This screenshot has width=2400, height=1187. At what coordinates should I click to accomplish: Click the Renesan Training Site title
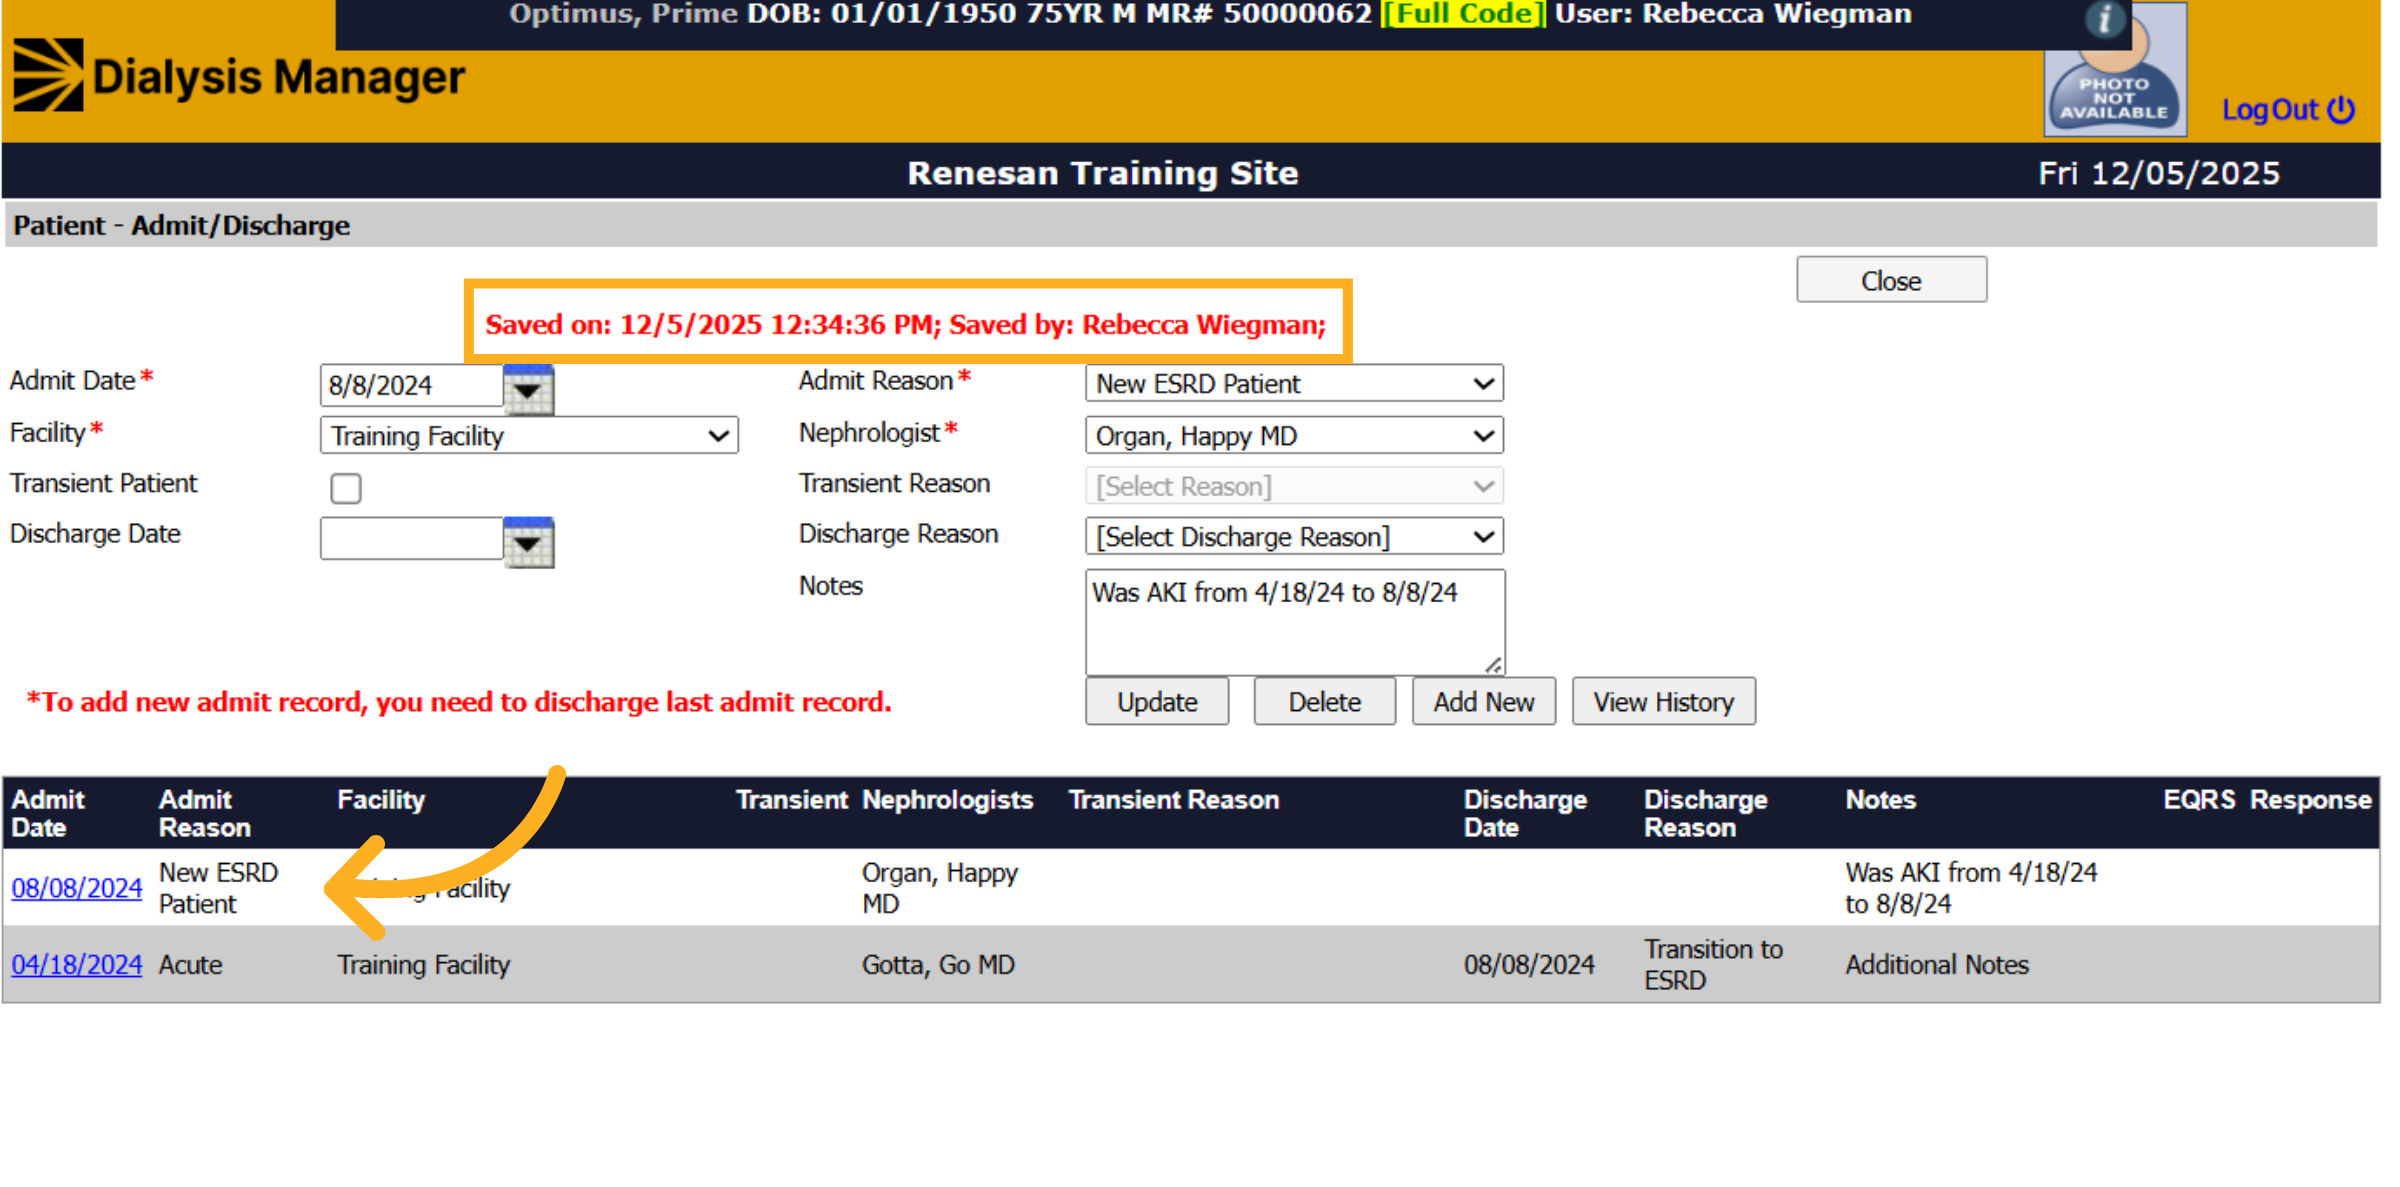click(1103, 173)
